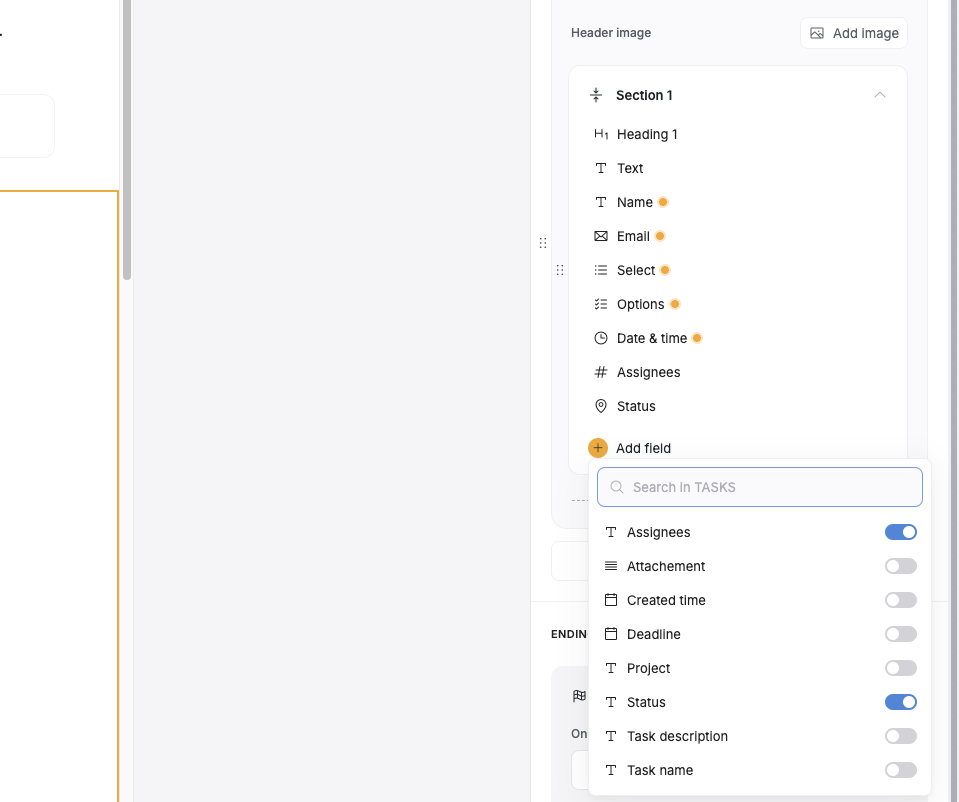Image resolution: width=959 pixels, height=802 pixels.
Task: Click the clock icon for Date & time
Action: pyautogui.click(x=601, y=338)
